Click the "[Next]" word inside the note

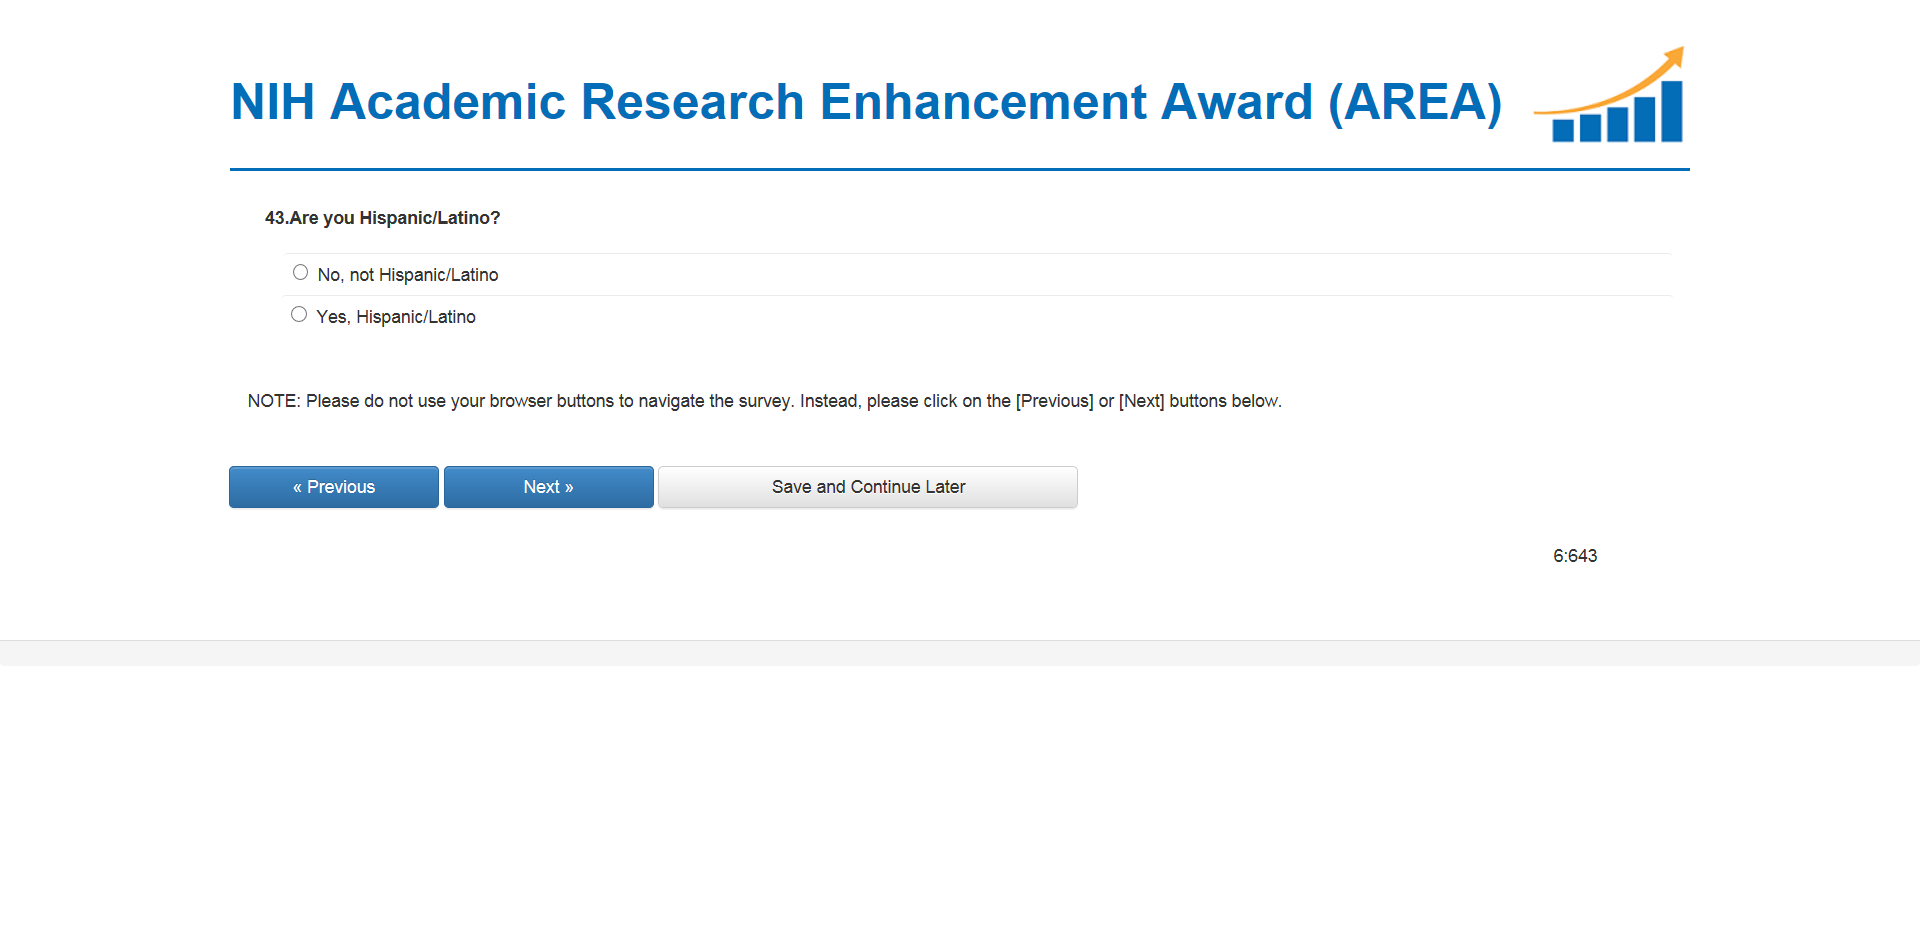point(1141,401)
